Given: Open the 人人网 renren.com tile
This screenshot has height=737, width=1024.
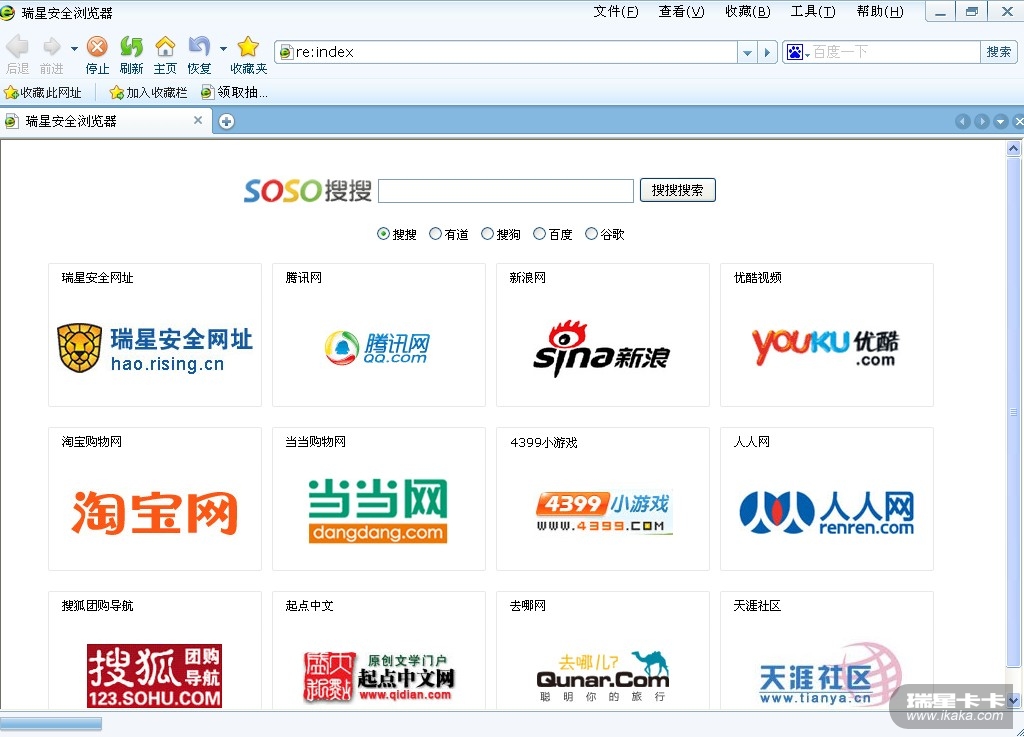Looking at the screenshot, I should (x=827, y=499).
